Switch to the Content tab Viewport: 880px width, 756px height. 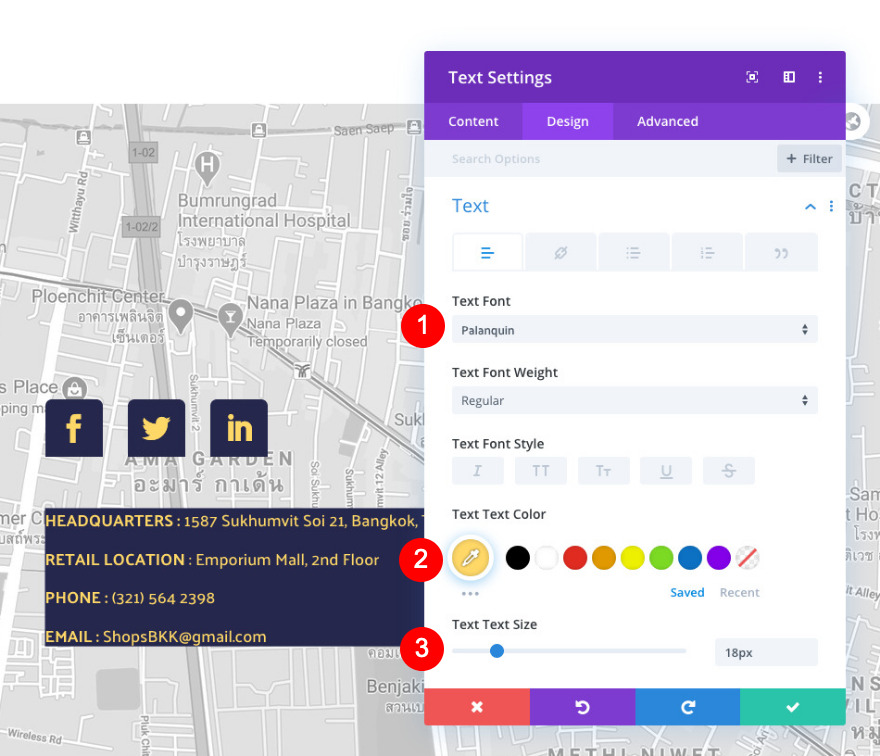point(473,121)
